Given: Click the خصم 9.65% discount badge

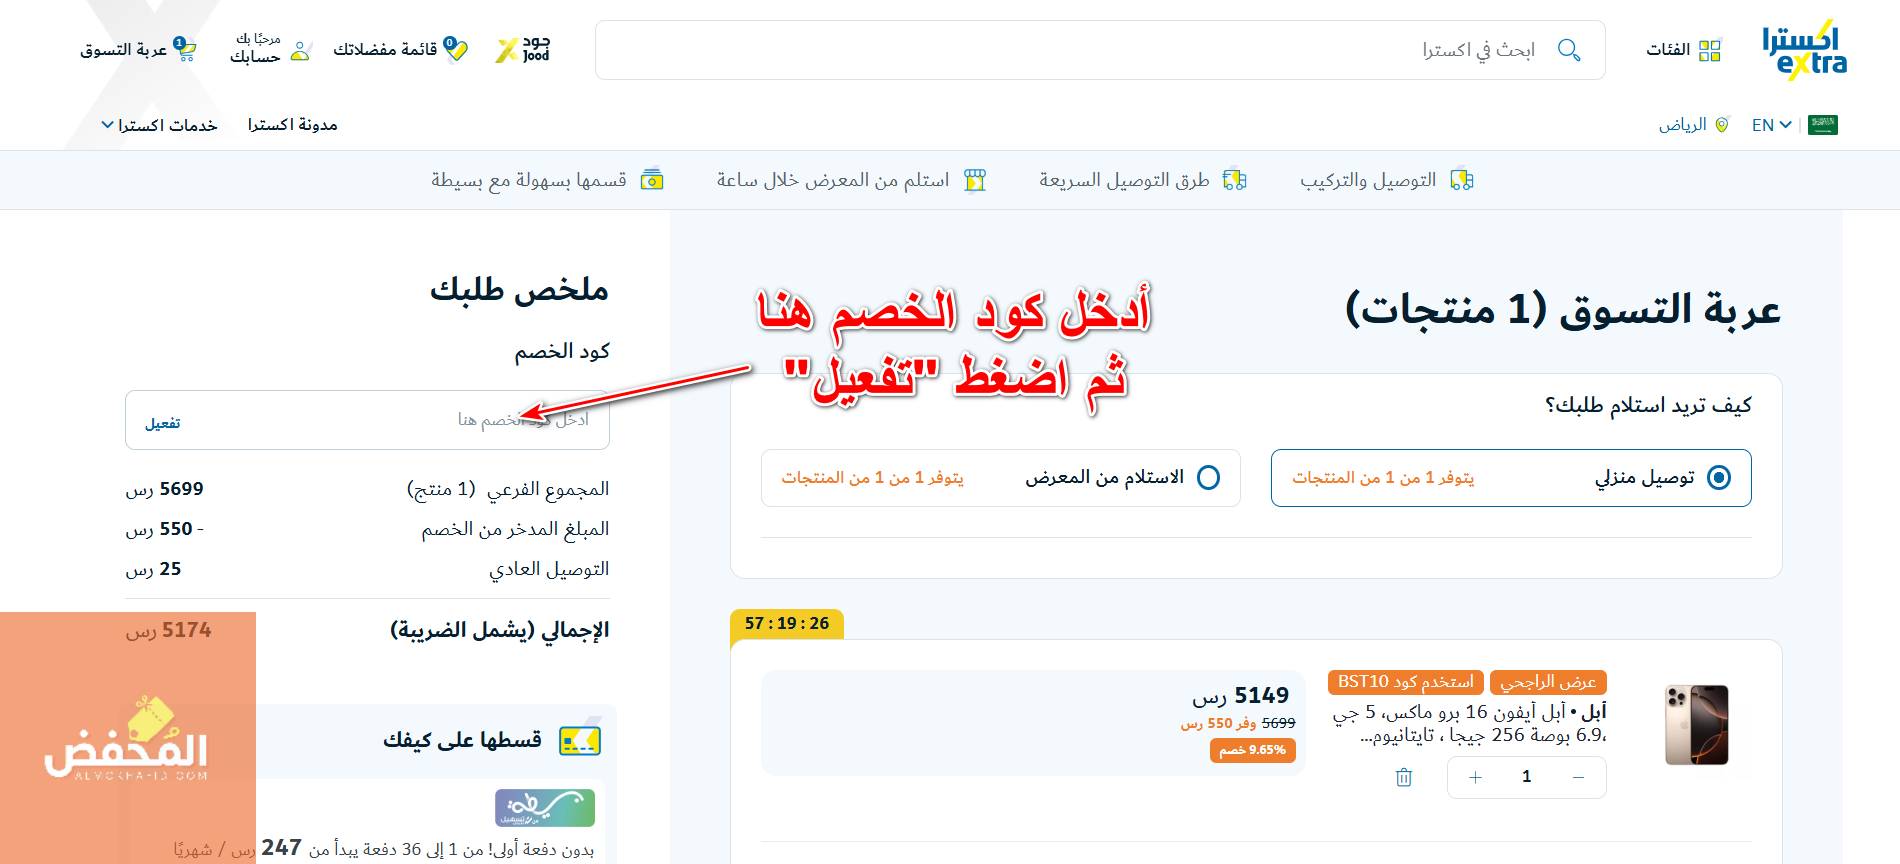Looking at the screenshot, I should coord(1252,750).
